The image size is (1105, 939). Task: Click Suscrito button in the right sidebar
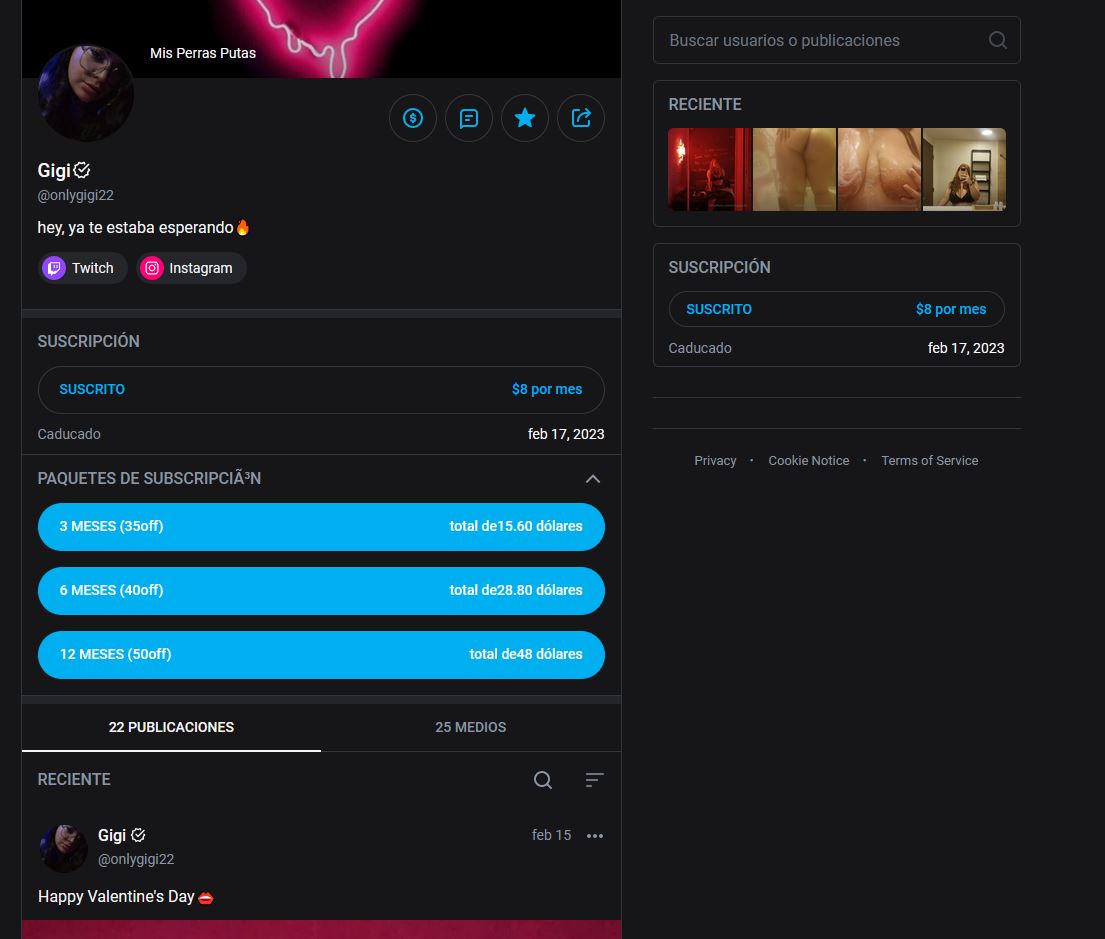[x=836, y=309]
